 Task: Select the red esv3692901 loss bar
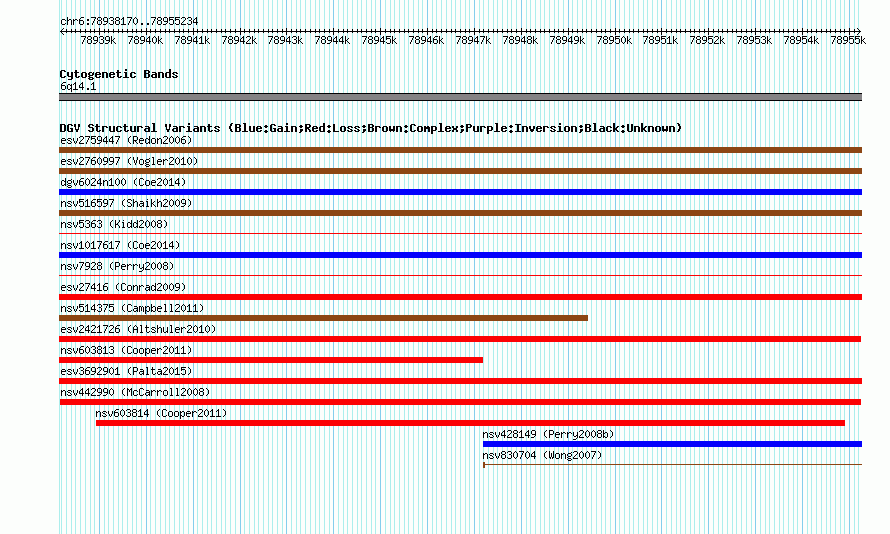coord(460,381)
